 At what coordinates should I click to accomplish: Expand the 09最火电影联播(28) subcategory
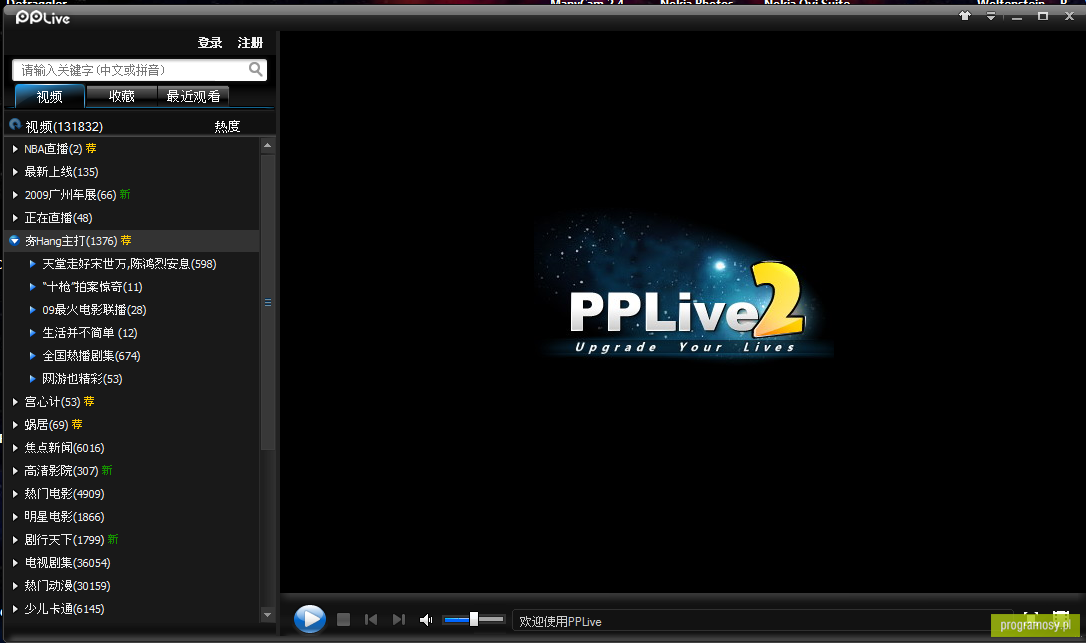tap(33, 310)
